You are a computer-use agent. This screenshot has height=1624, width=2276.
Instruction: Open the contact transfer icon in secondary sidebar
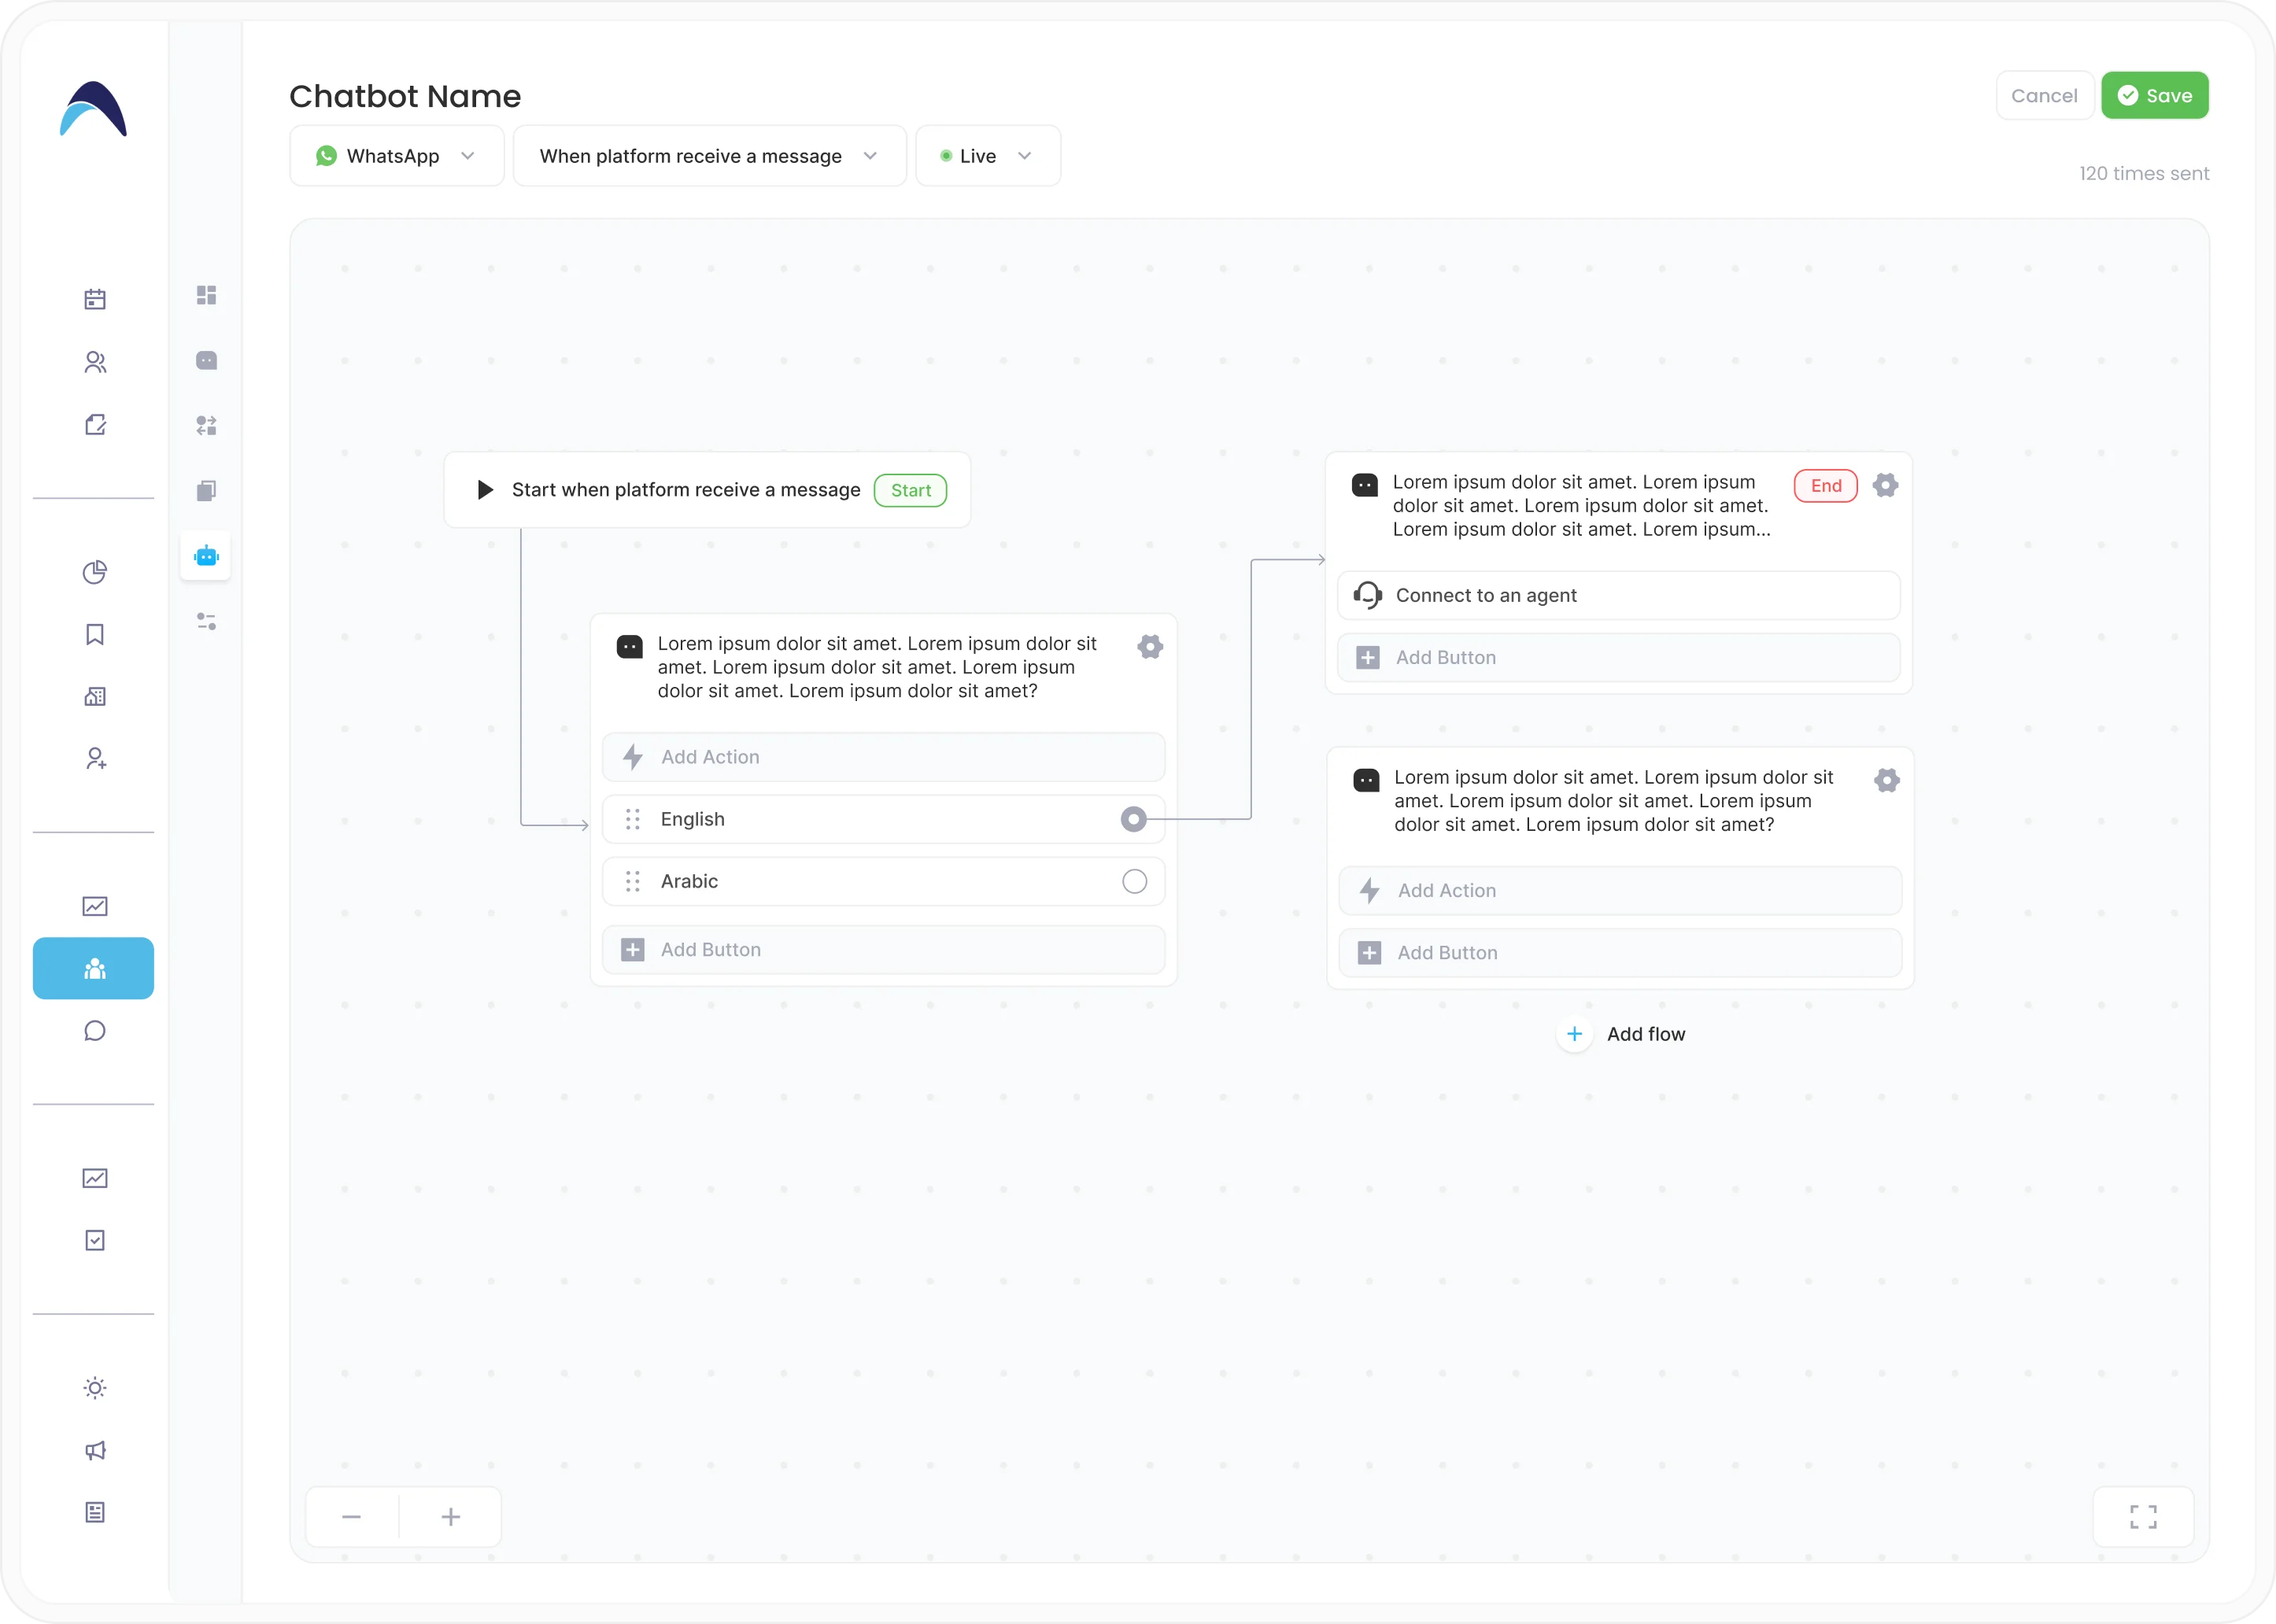[x=207, y=426]
